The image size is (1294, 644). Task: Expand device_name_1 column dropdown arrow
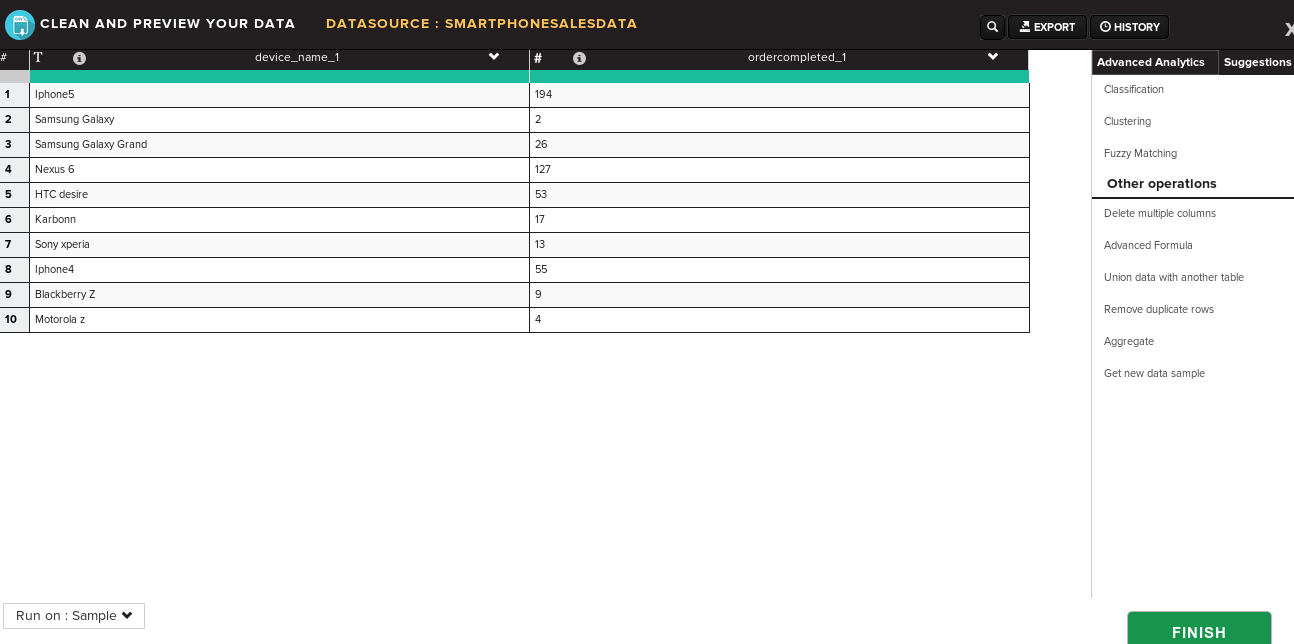pyautogui.click(x=494, y=57)
